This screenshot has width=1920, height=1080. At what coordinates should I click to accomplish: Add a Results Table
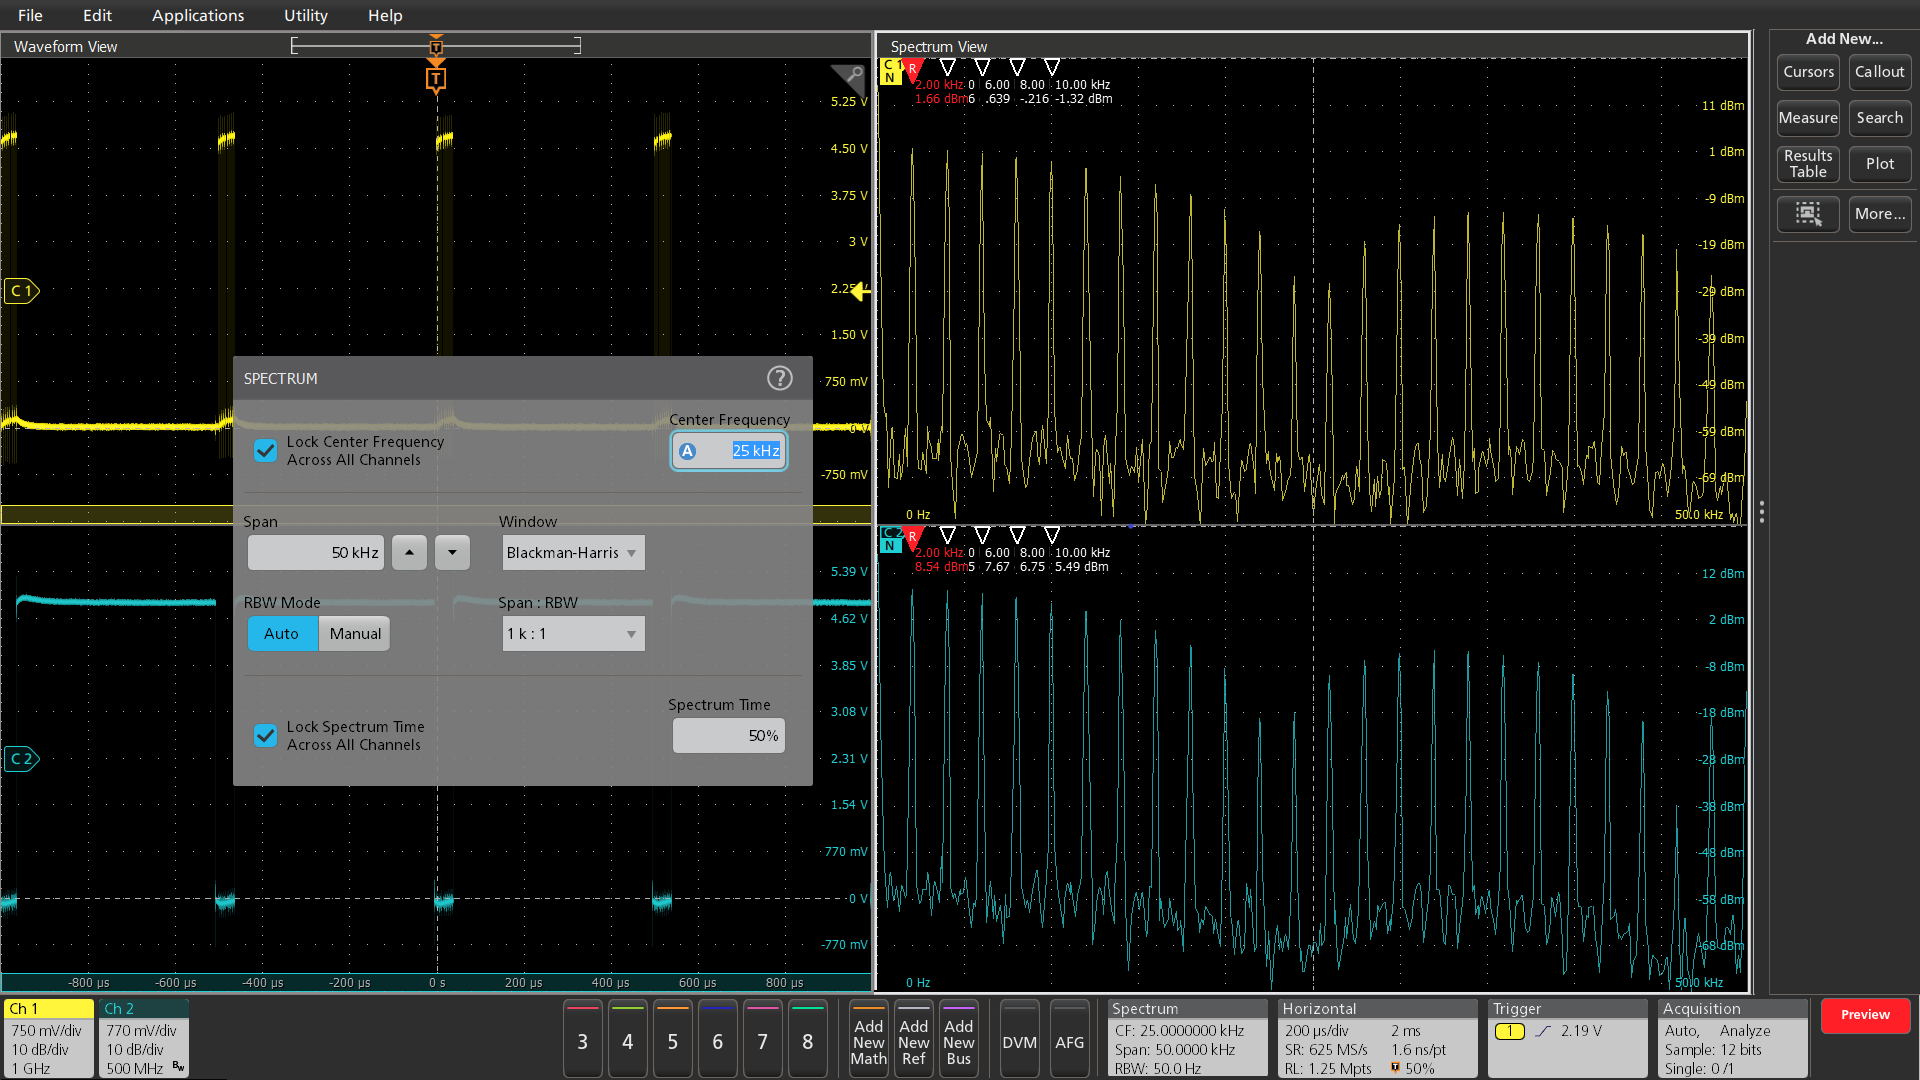(x=1808, y=164)
